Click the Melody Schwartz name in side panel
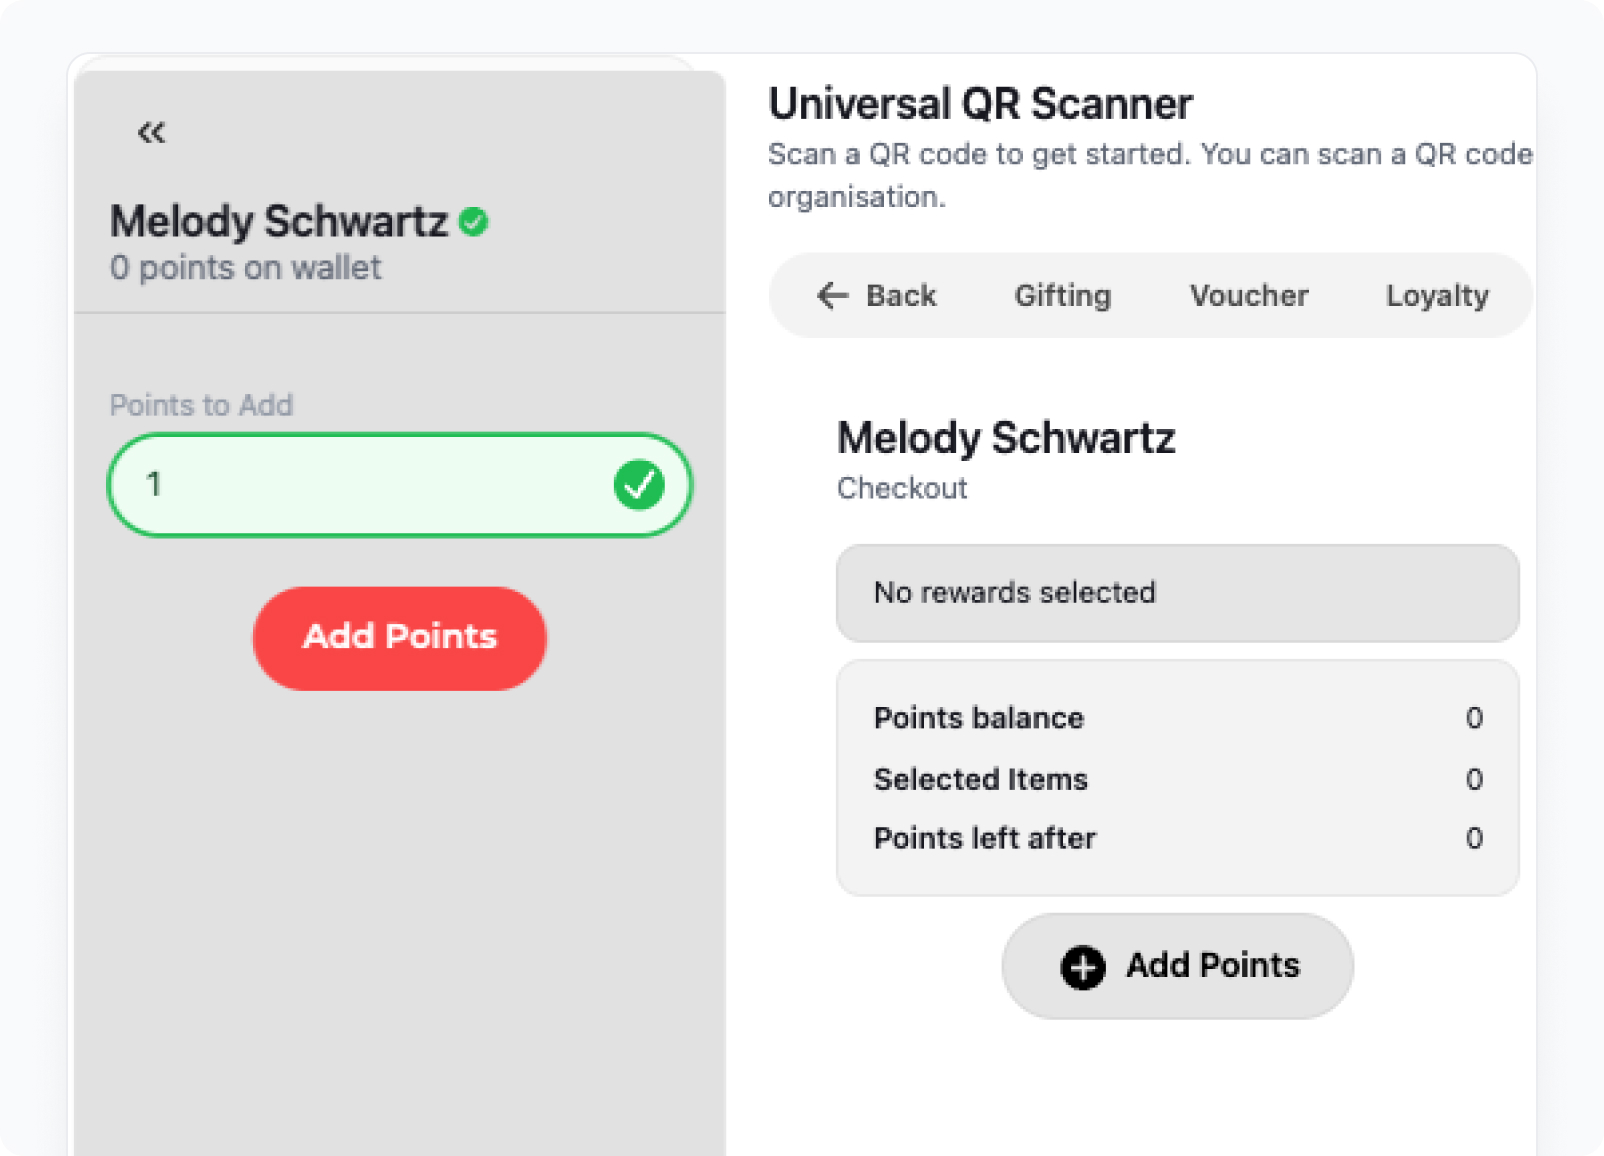 [279, 222]
